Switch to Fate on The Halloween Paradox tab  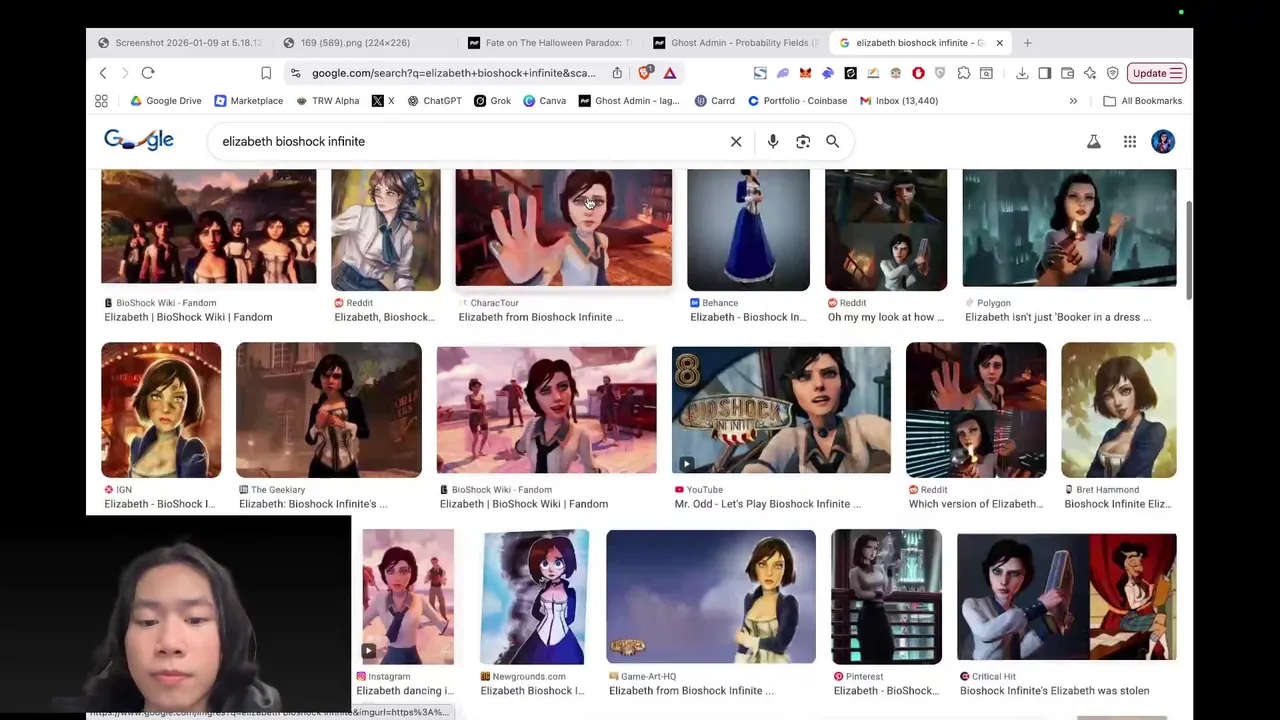(x=550, y=43)
